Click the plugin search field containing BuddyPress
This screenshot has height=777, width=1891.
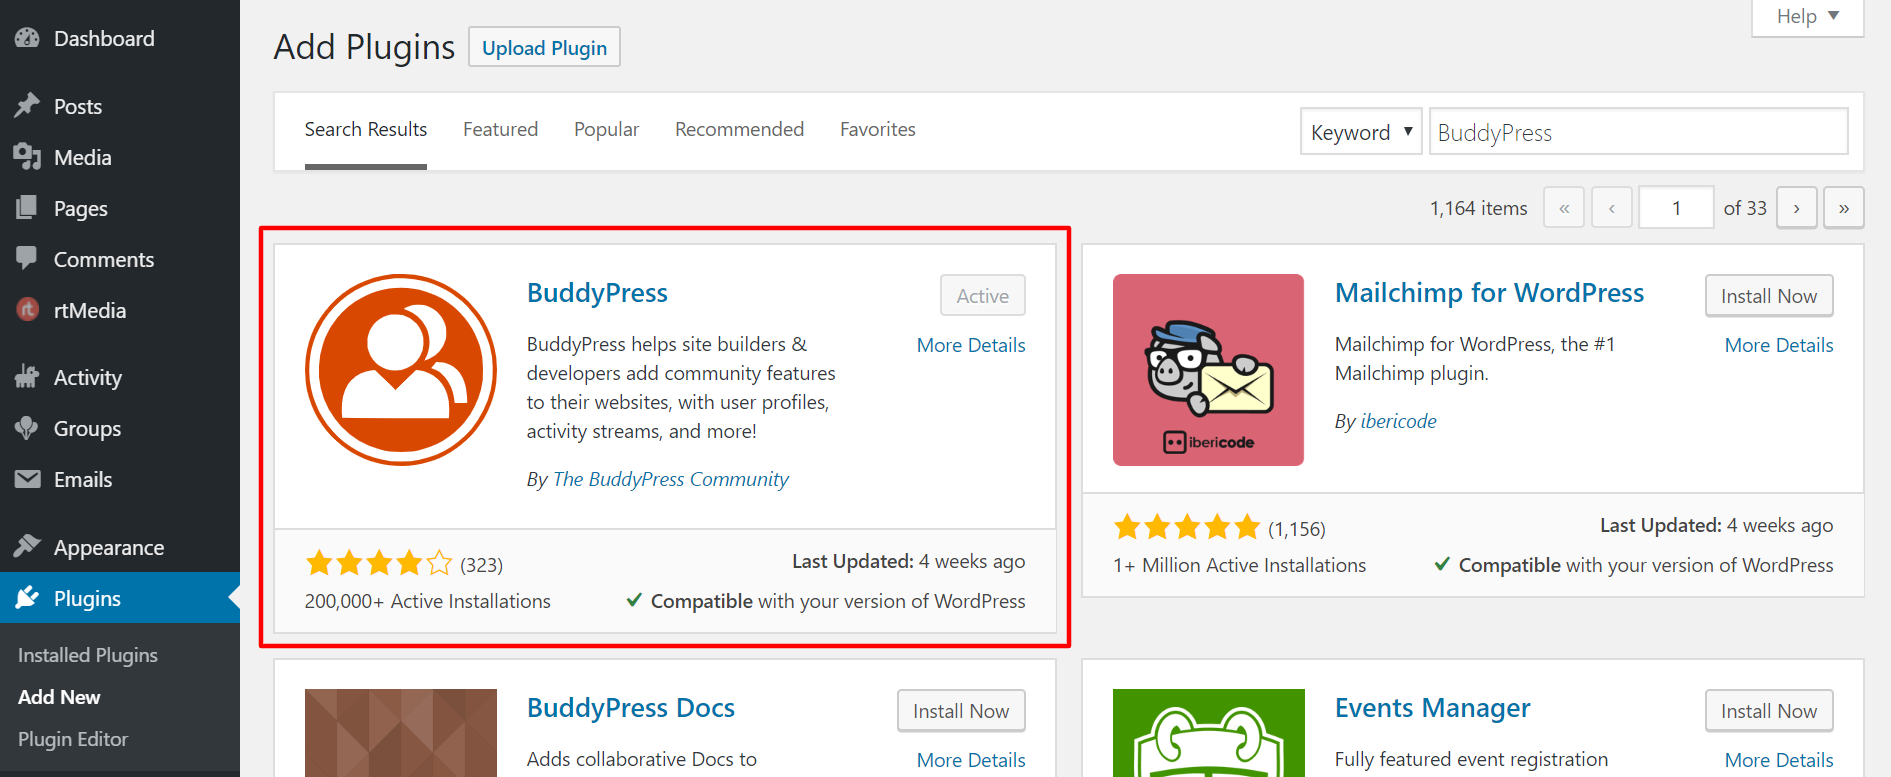pos(1638,132)
